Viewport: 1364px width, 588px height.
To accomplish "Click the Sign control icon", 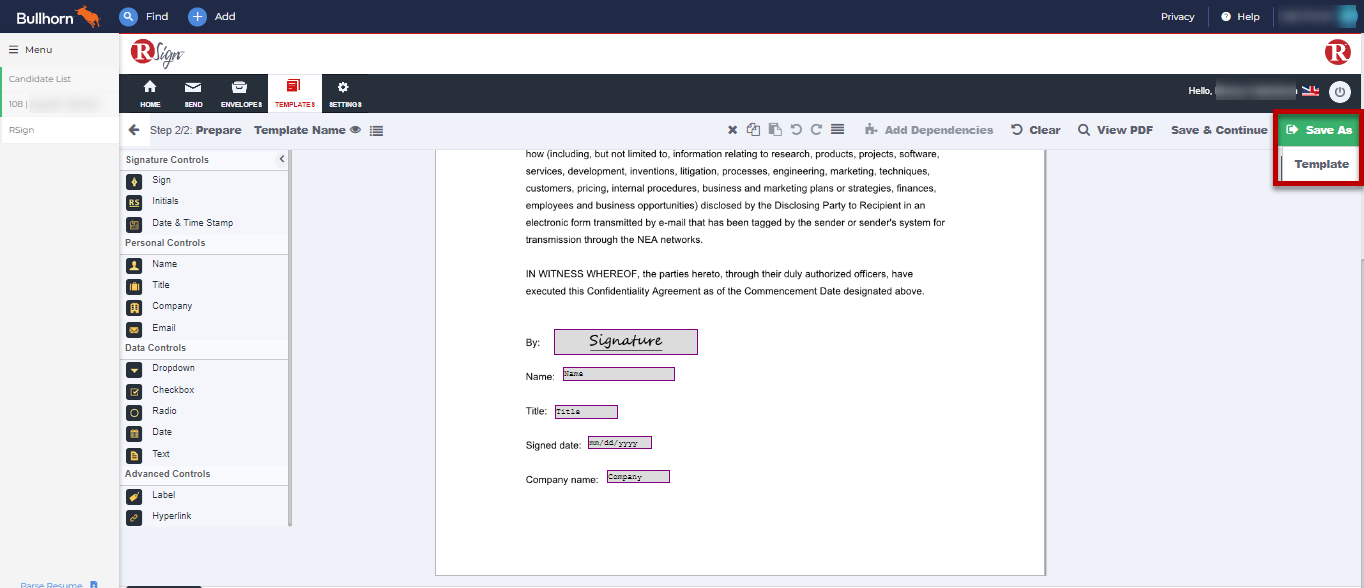I will pyautogui.click(x=134, y=181).
